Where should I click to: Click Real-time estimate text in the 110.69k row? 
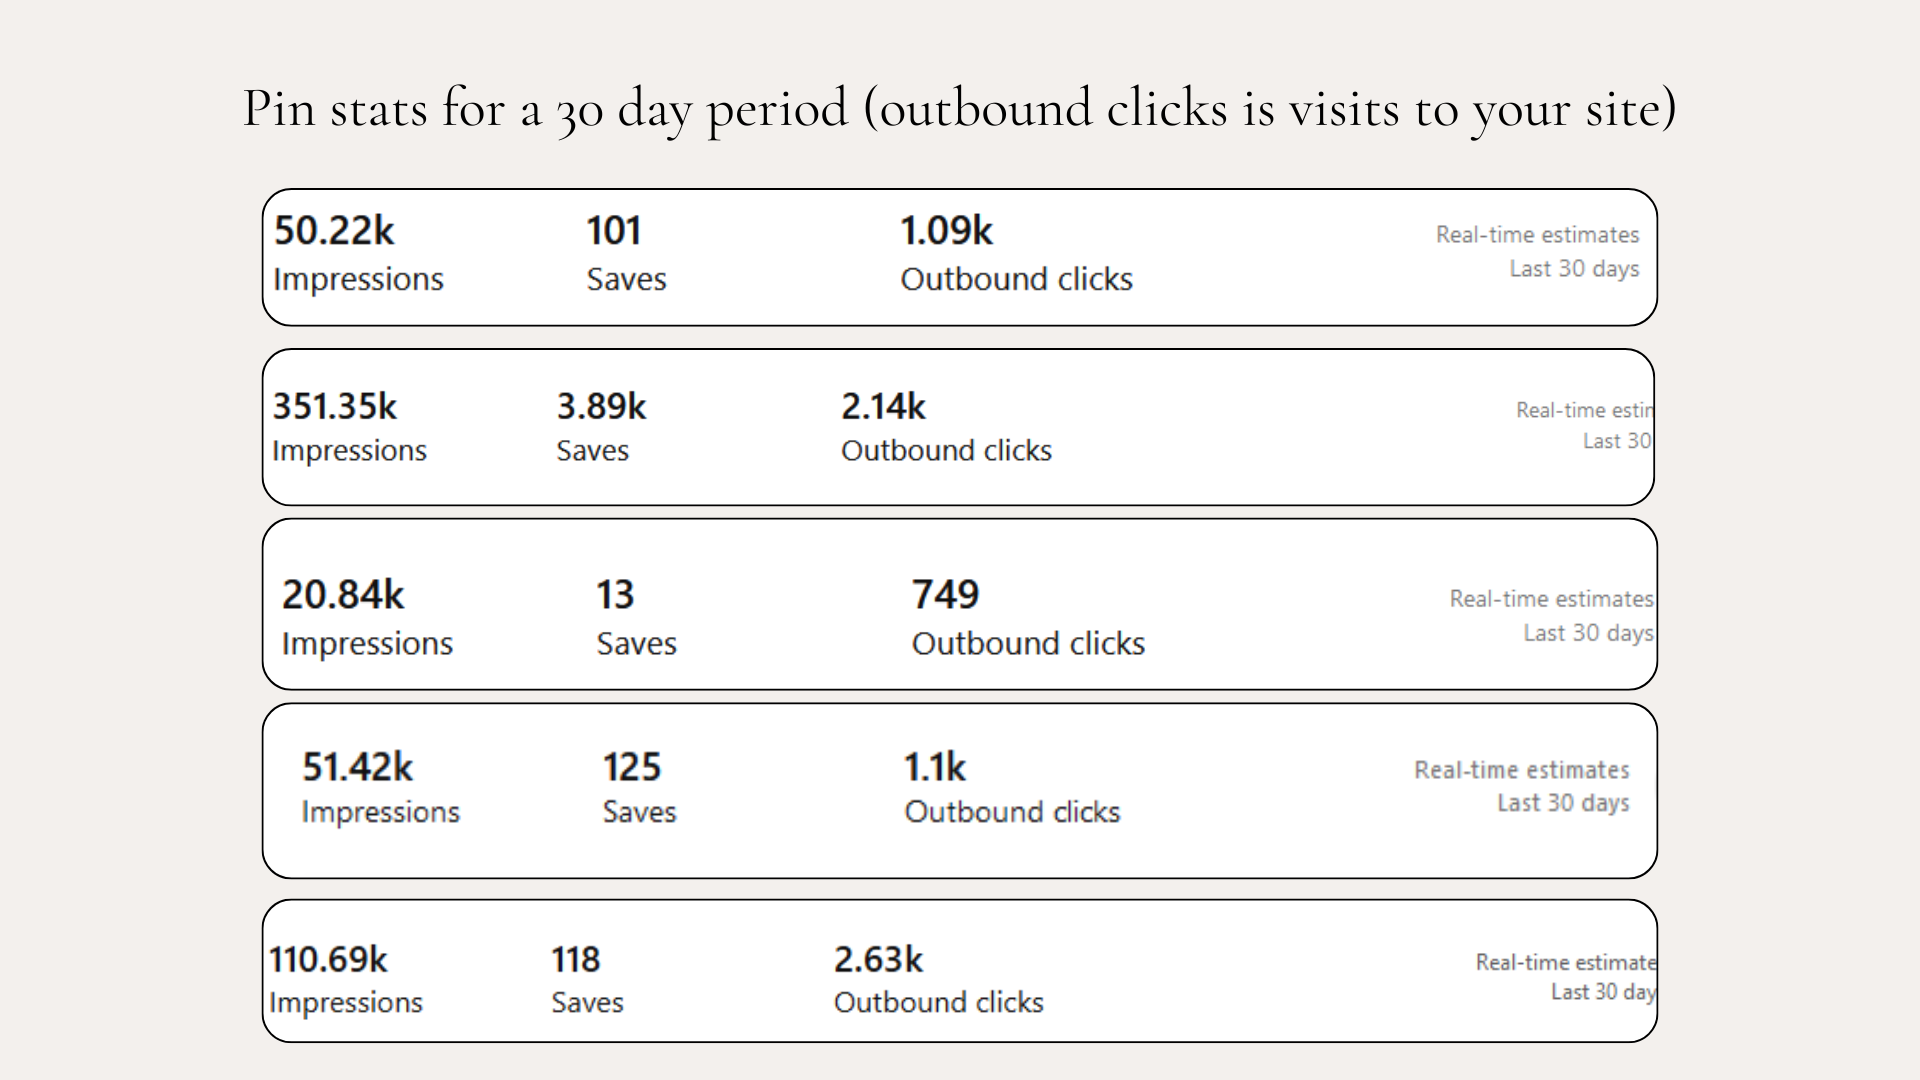[1565, 962]
